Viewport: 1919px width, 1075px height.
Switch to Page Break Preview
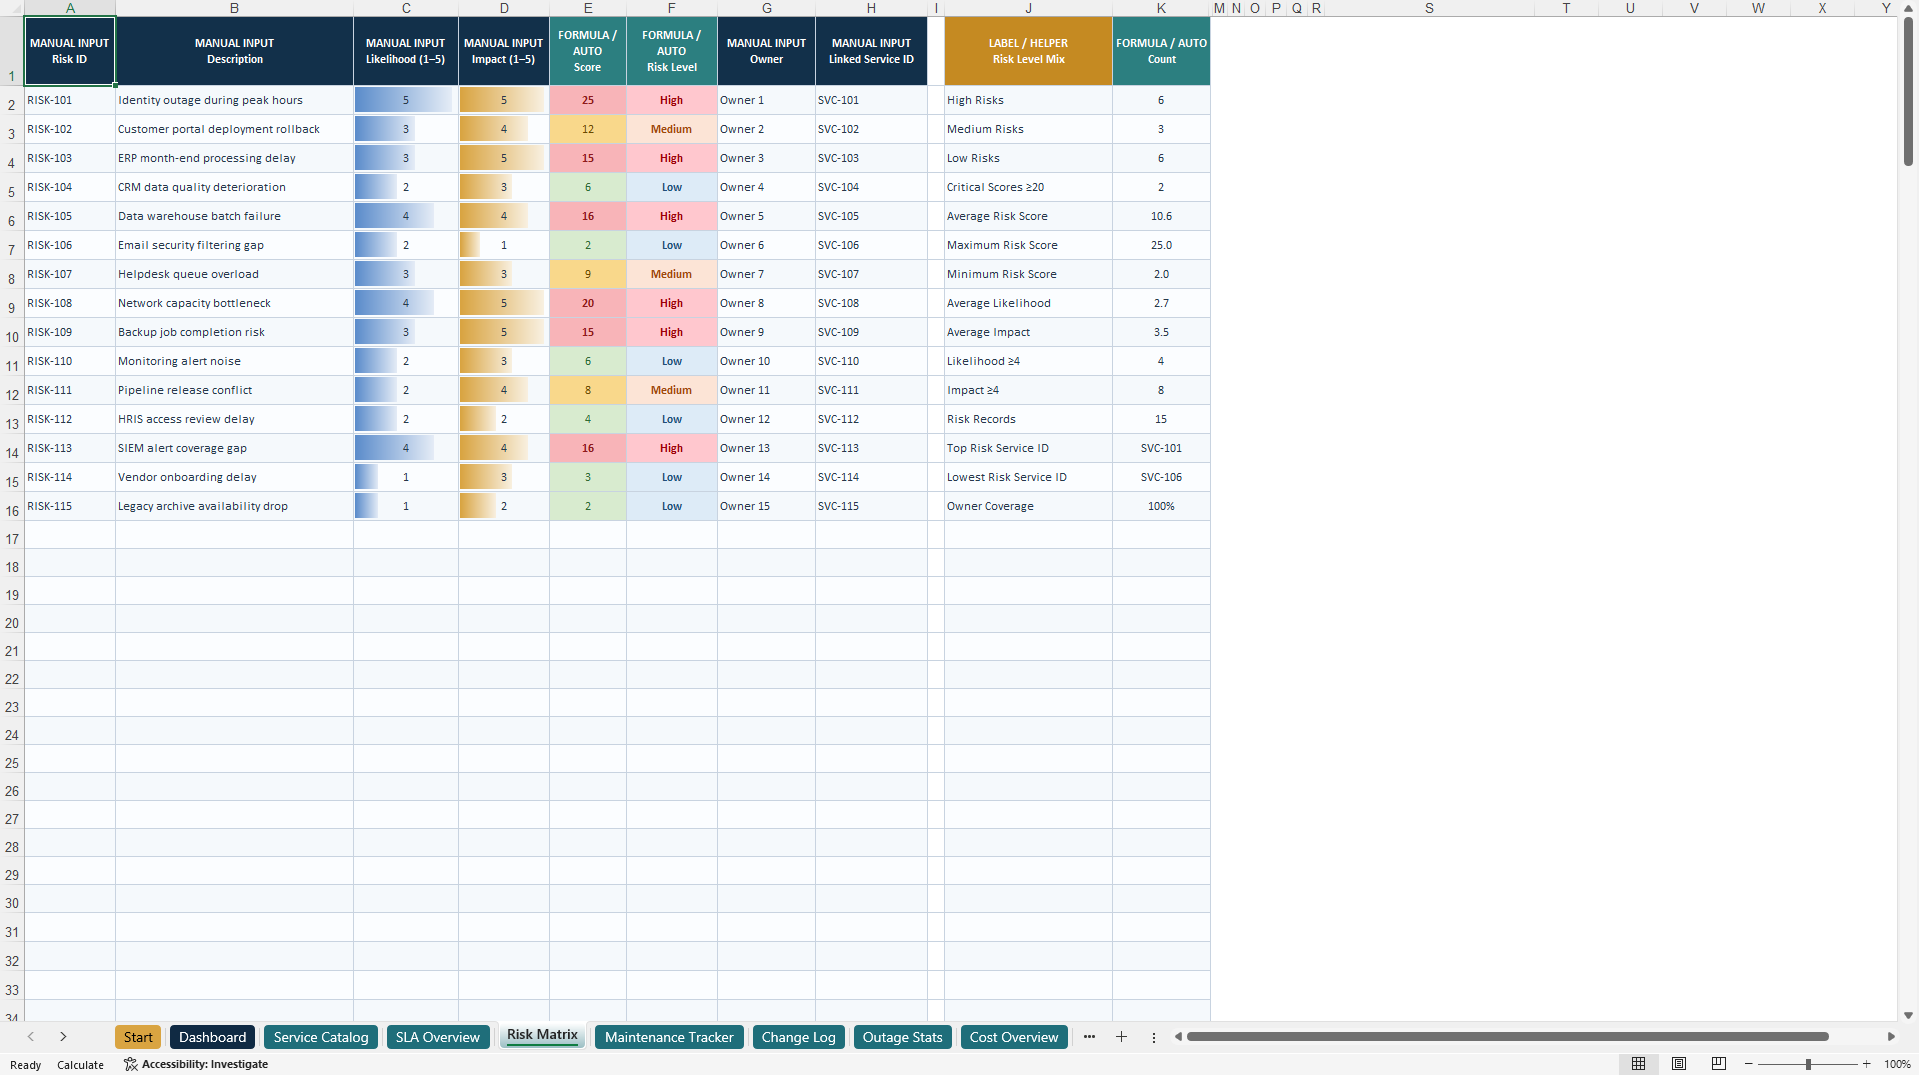[1719, 1064]
